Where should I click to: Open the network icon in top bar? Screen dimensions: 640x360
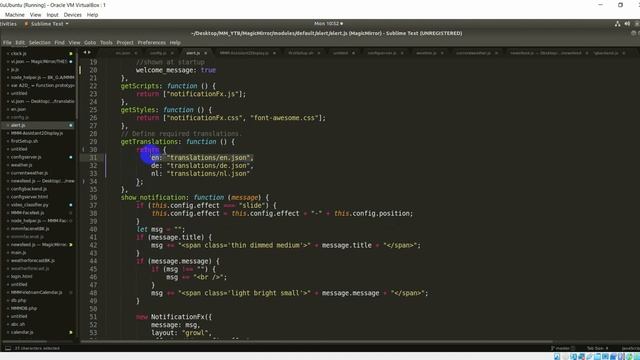(617, 24)
